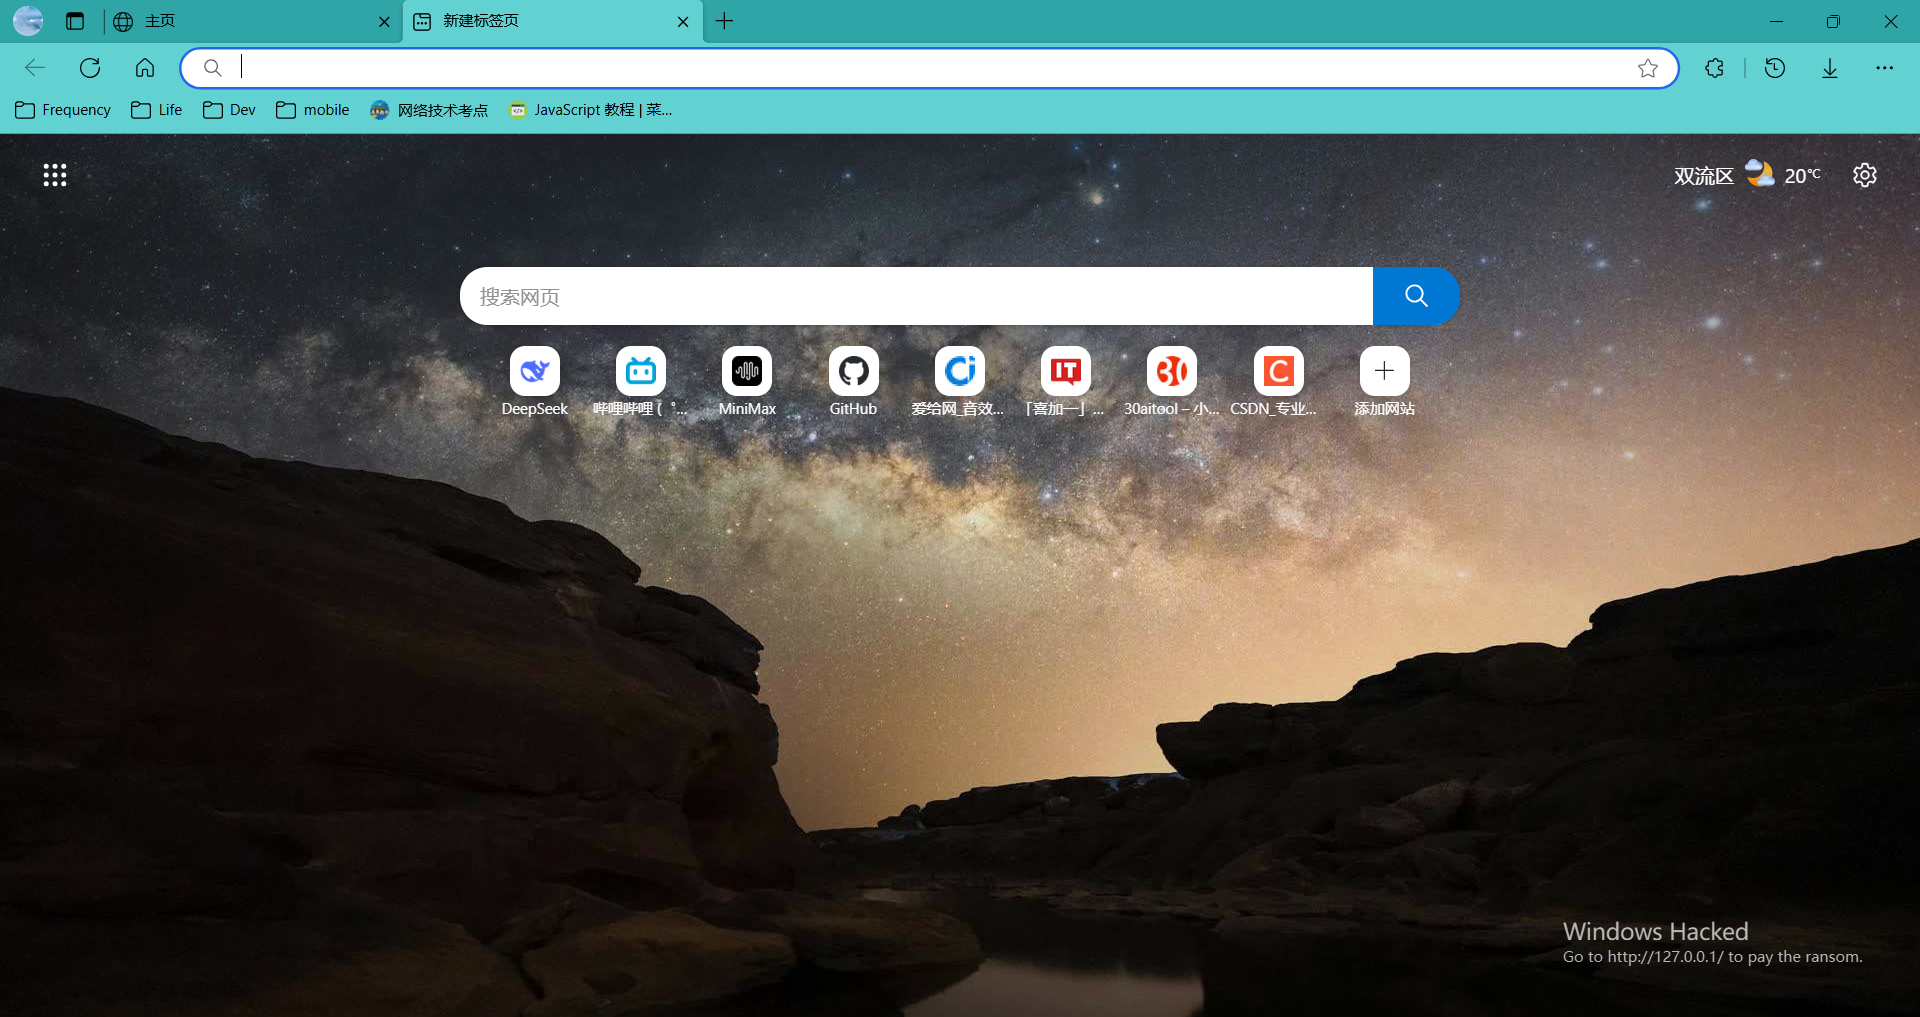Open the apps grid launcher icon
The image size is (1920, 1017).
click(x=55, y=176)
